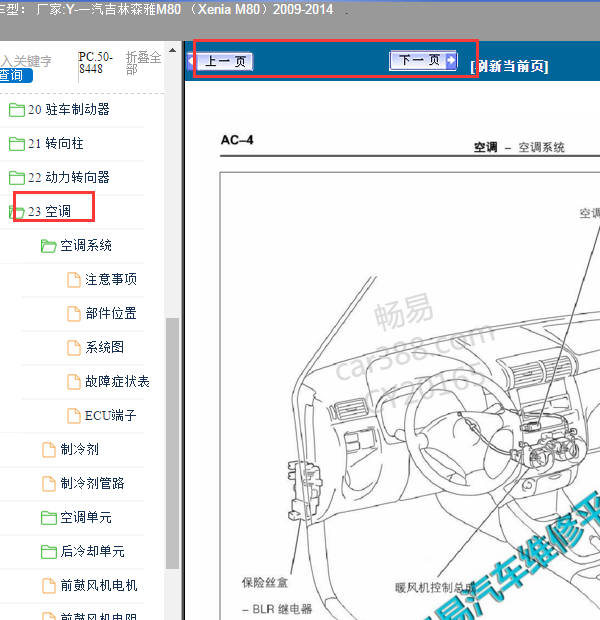Open the 制冷剂管路 document
600x620 pixels.
[92, 484]
